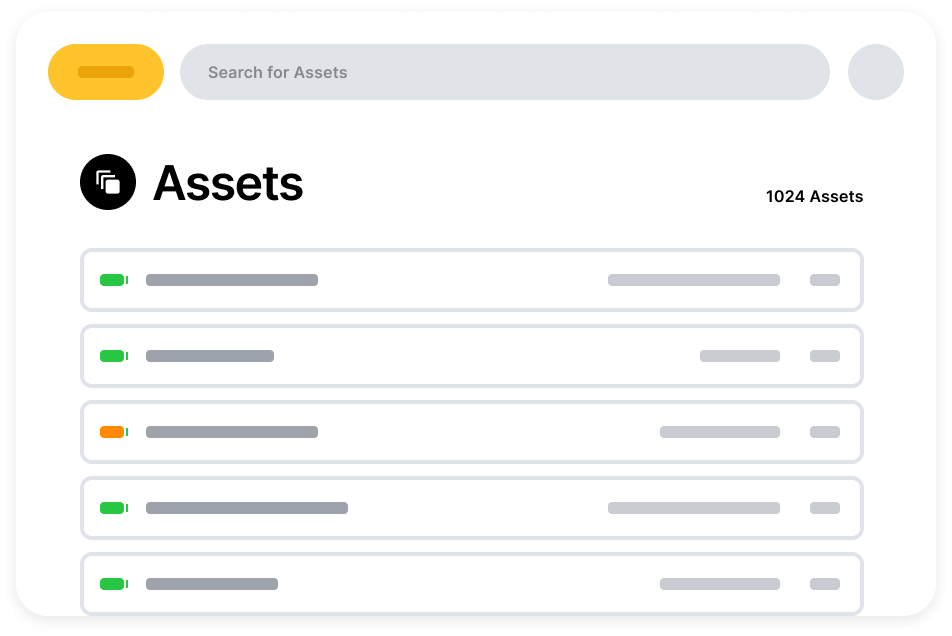Click the light gray detail bar in the first row

point(694,280)
